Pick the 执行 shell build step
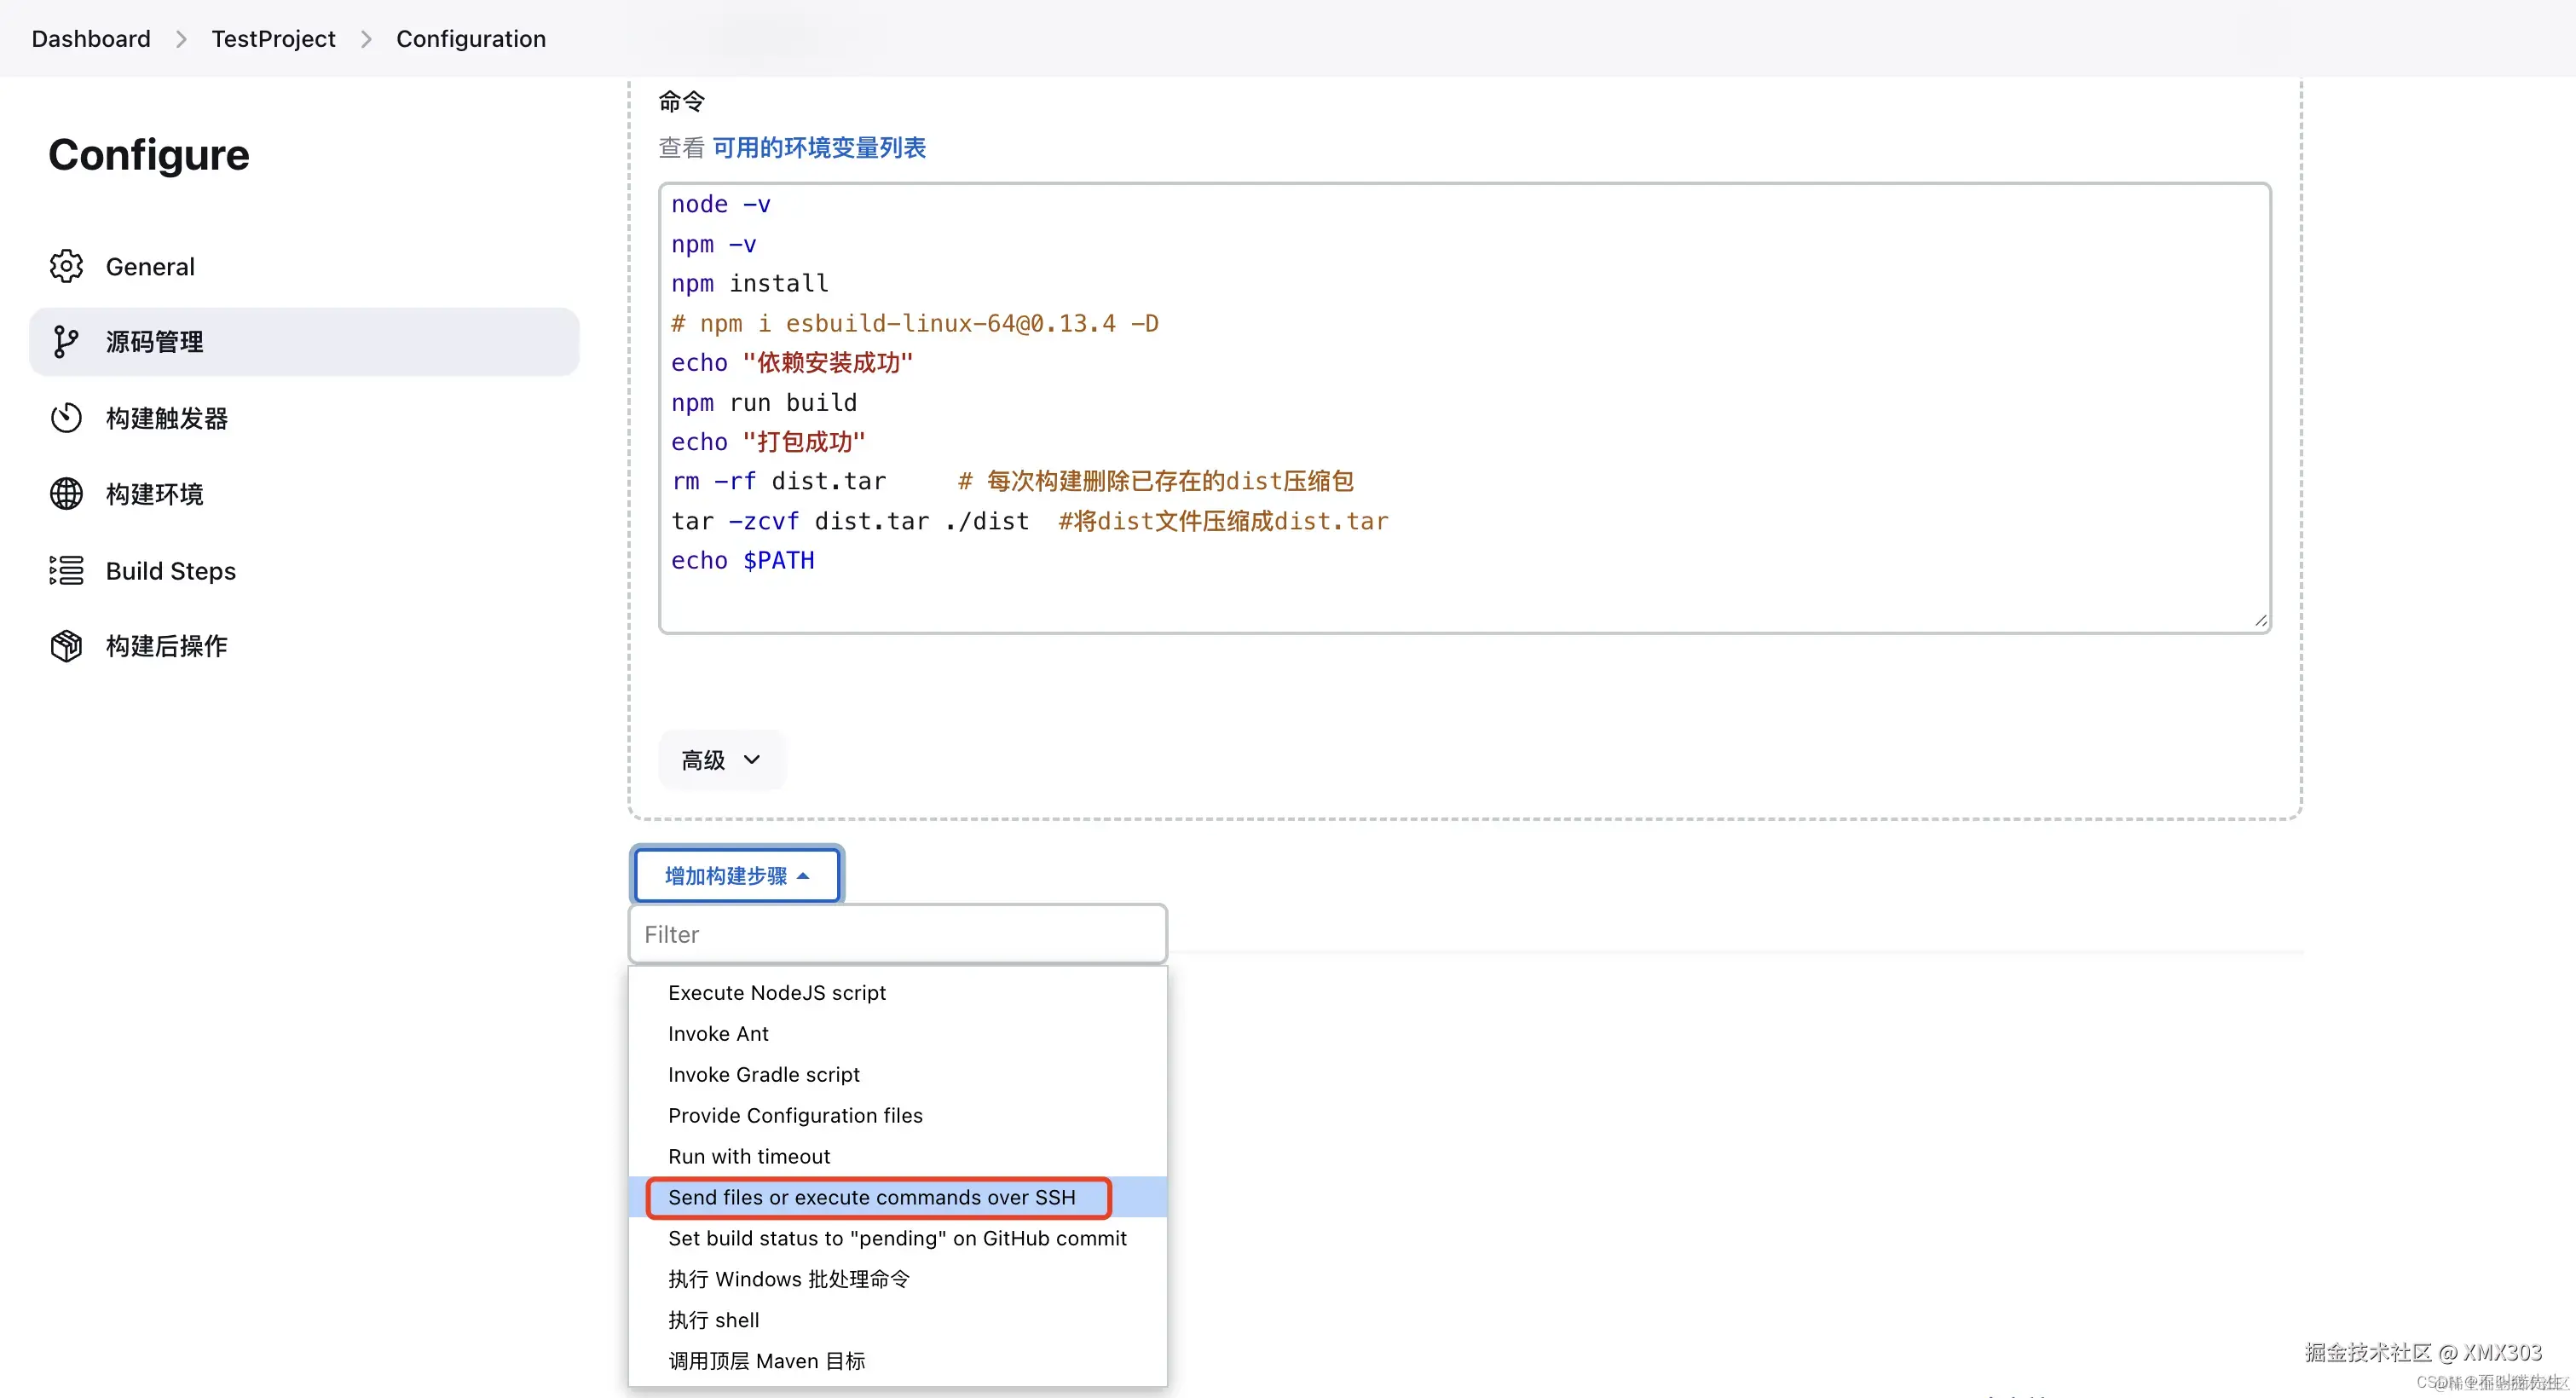 click(x=713, y=1320)
